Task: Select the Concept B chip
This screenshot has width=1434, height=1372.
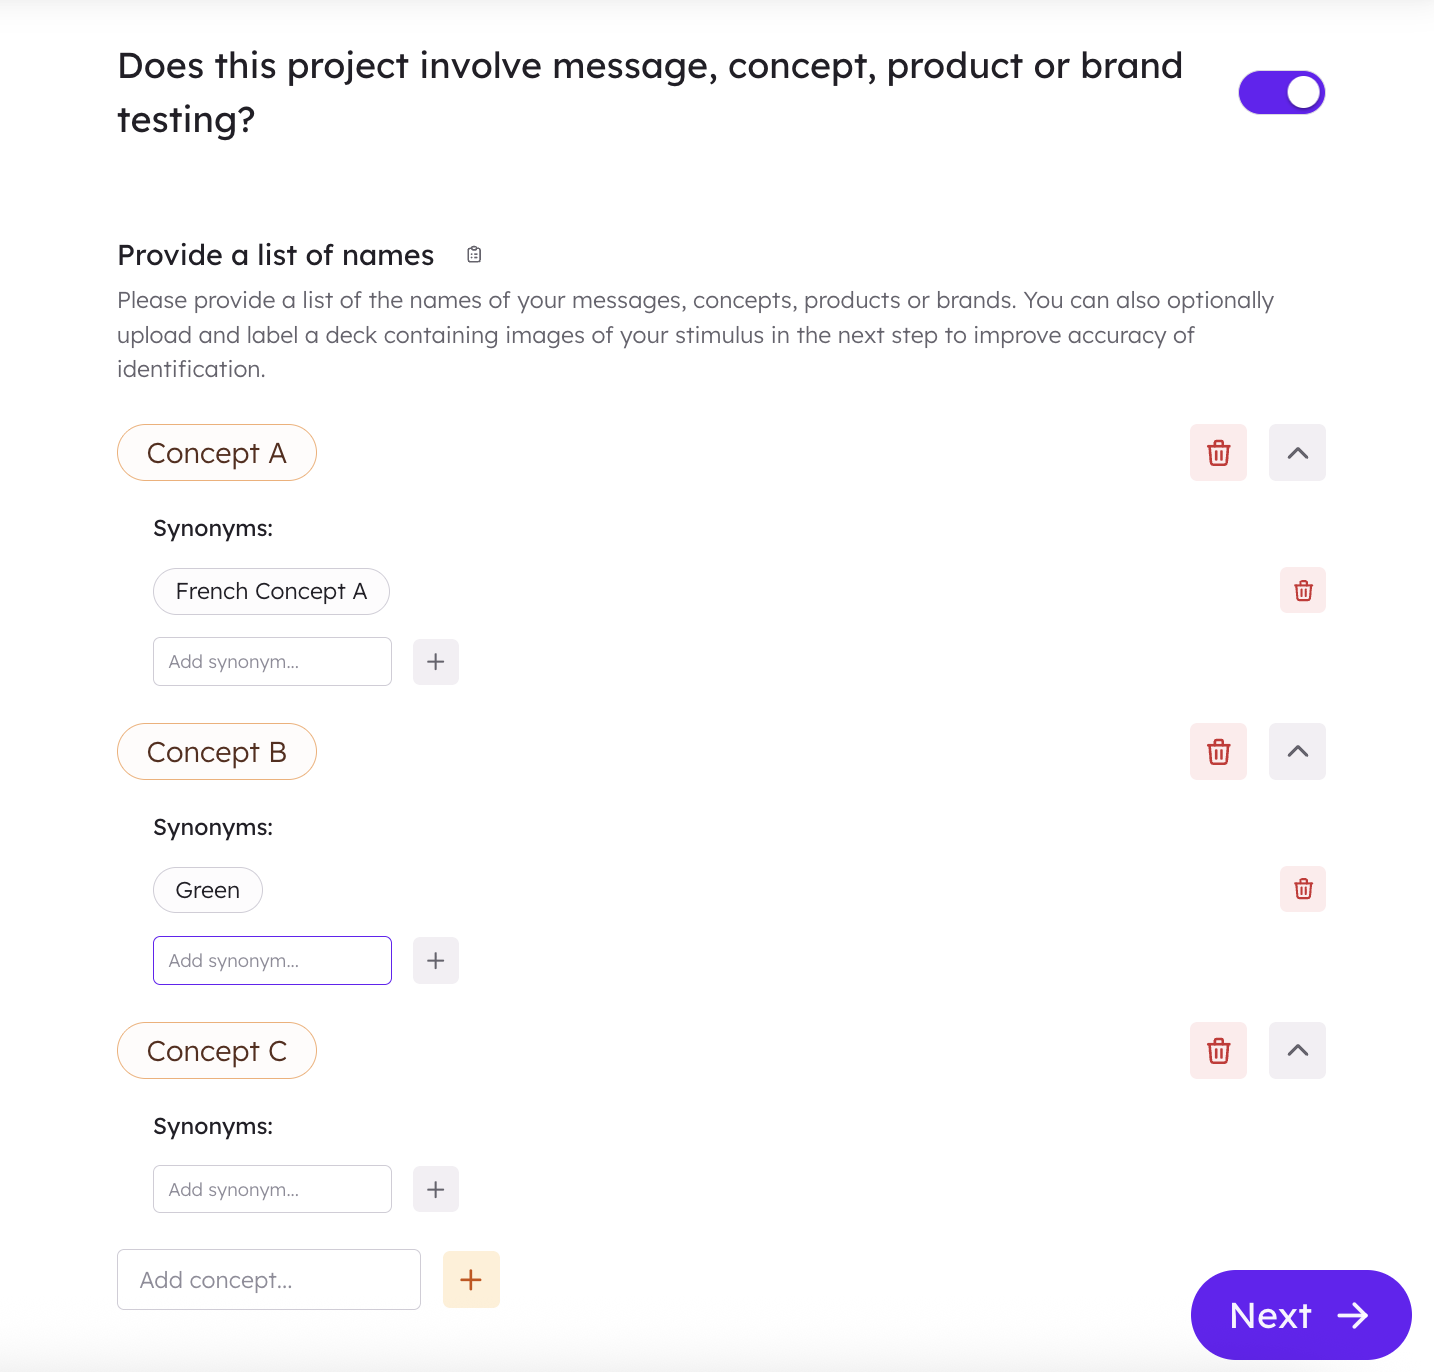Action: [x=217, y=752]
